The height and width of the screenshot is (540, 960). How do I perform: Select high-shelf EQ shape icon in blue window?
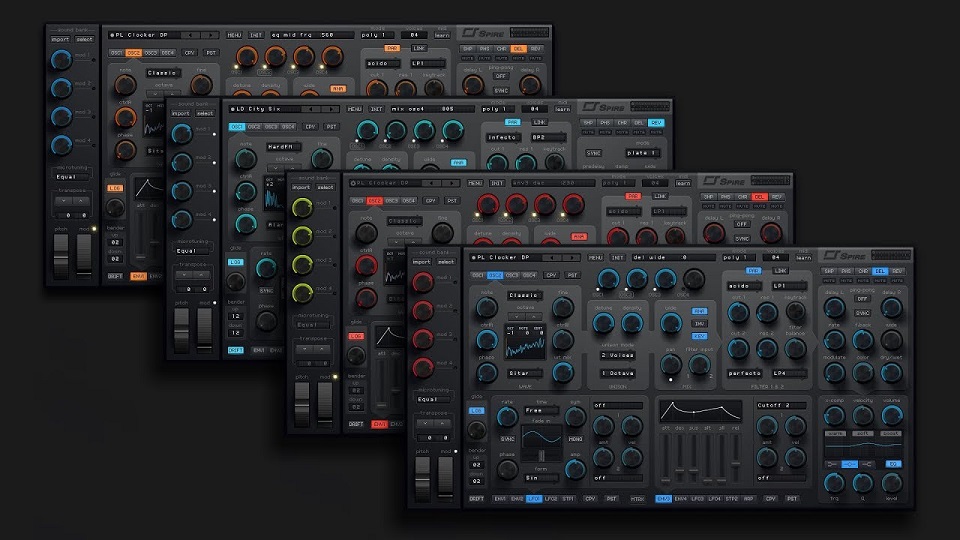click(866, 465)
